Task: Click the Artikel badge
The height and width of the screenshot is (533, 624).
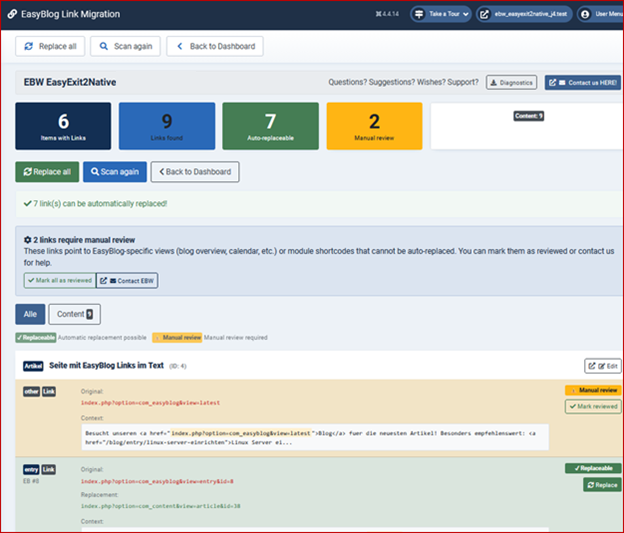Action: tap(33, 366)
